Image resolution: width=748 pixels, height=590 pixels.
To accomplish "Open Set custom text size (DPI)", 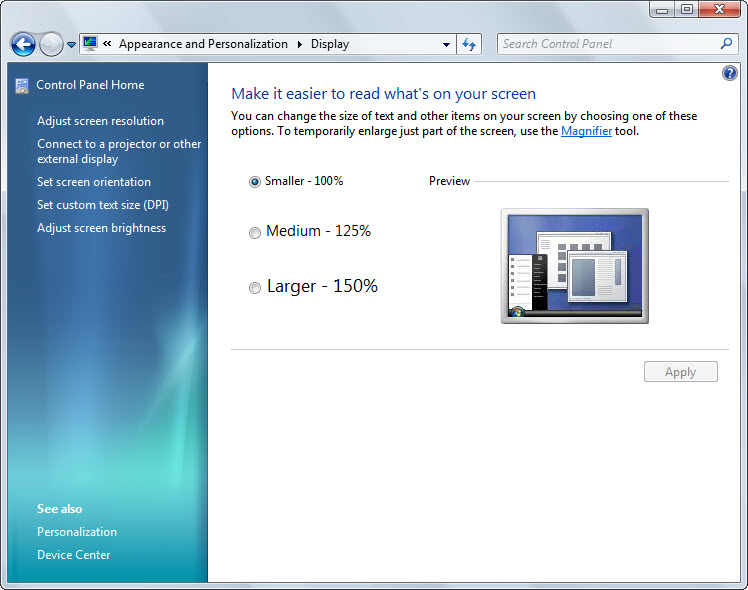I will pyautogui.click(x=103, y=205).
